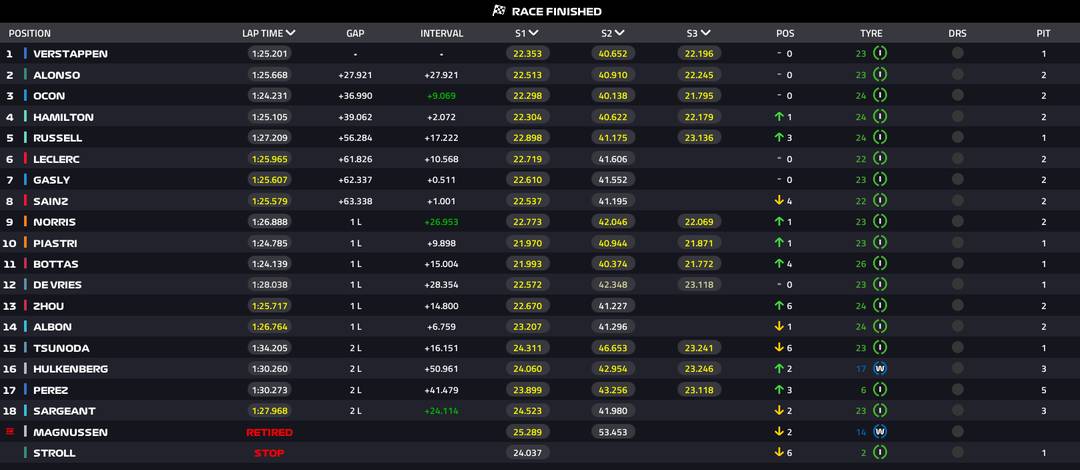Click Piastri's S1 time 21.970
Image resolution: width=1080 pixels, height=470 pixels.
coord(528,243)
